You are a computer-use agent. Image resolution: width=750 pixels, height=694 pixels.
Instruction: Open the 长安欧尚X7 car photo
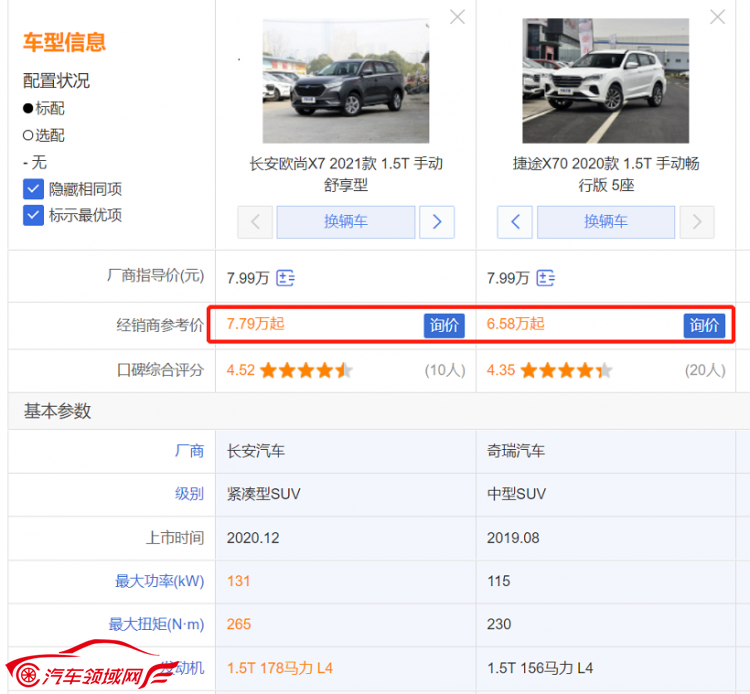pyautogui.click(x=346, y=81)
